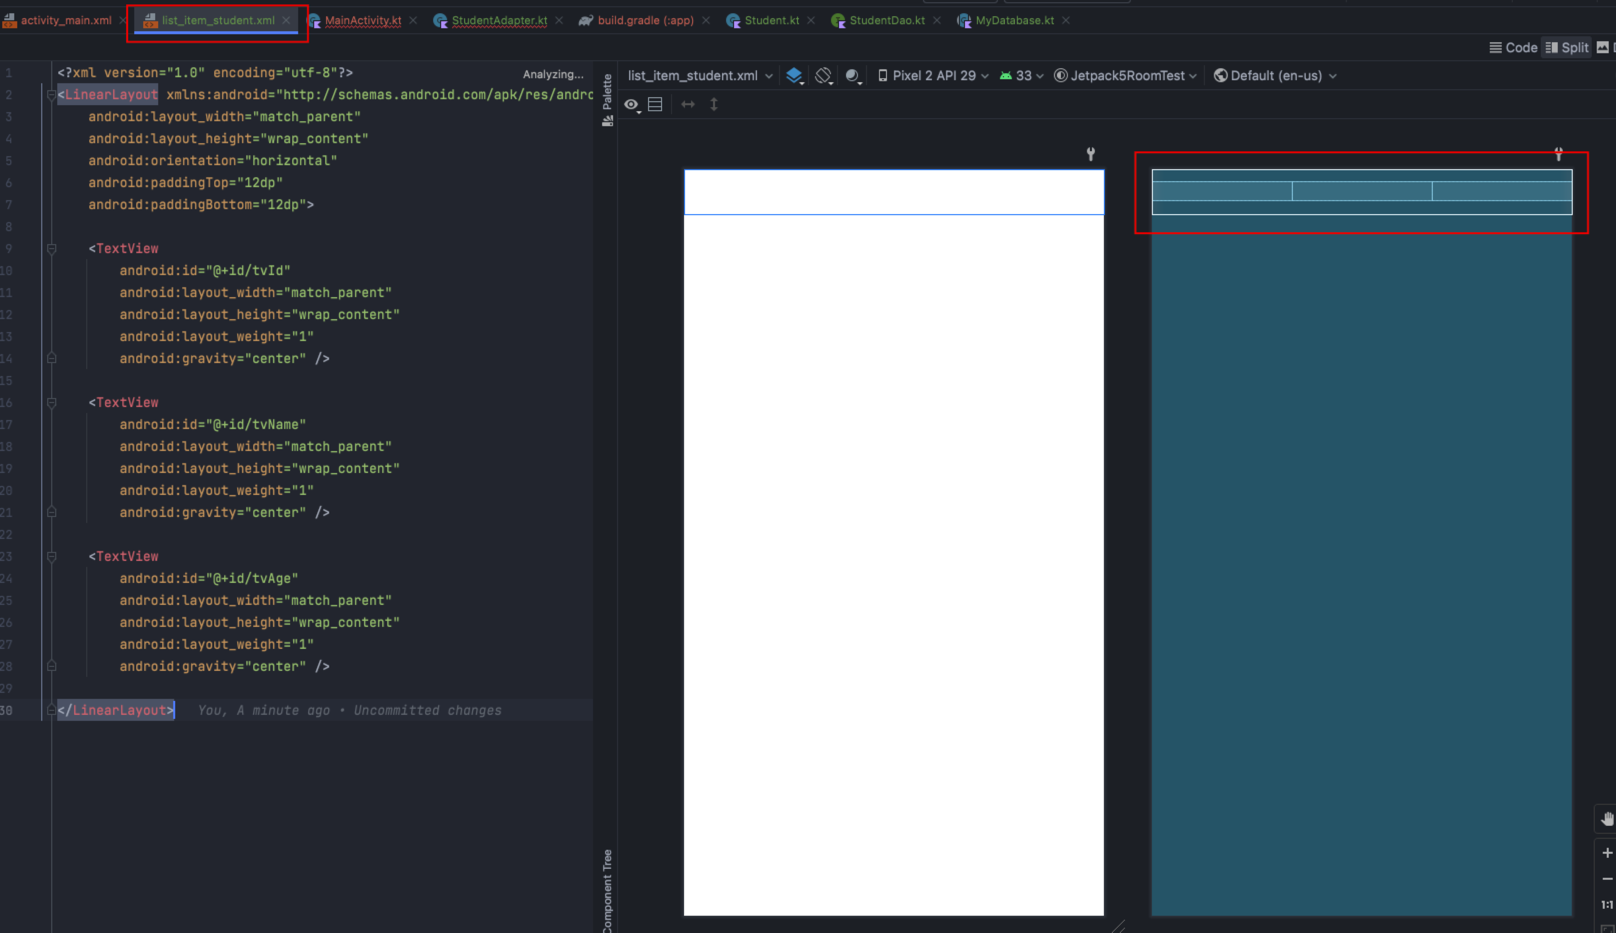Image resolution: width=1616 pixels, height=933 pixels.
Task: Click the xml version declaration line
Action: (x=205, y=73)
